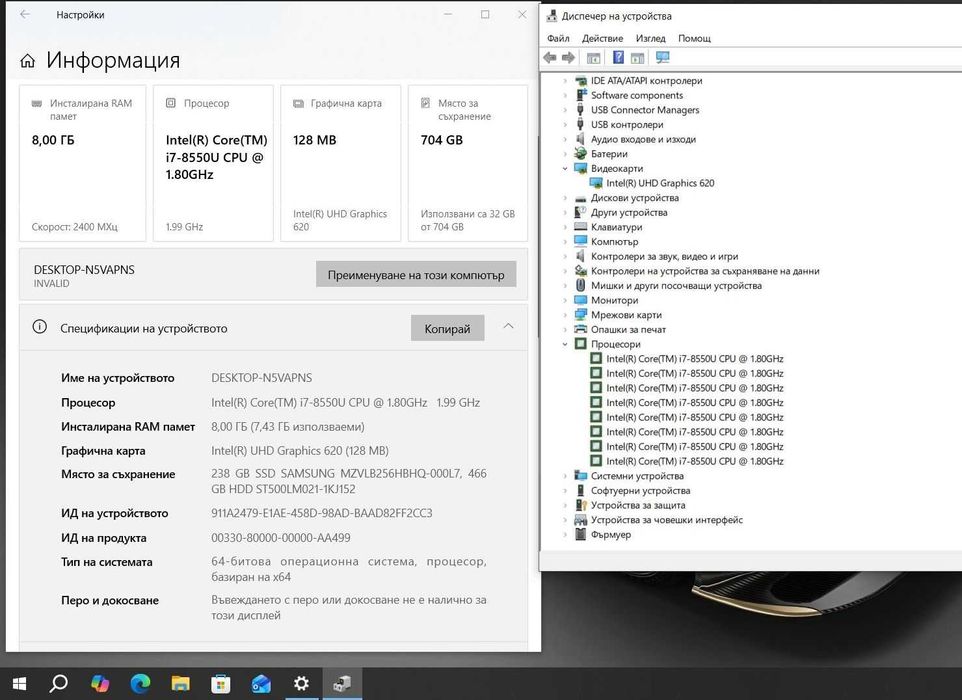Collapse the Видеокарти node
Screen dimensions: 962x700
coord(565,168)
